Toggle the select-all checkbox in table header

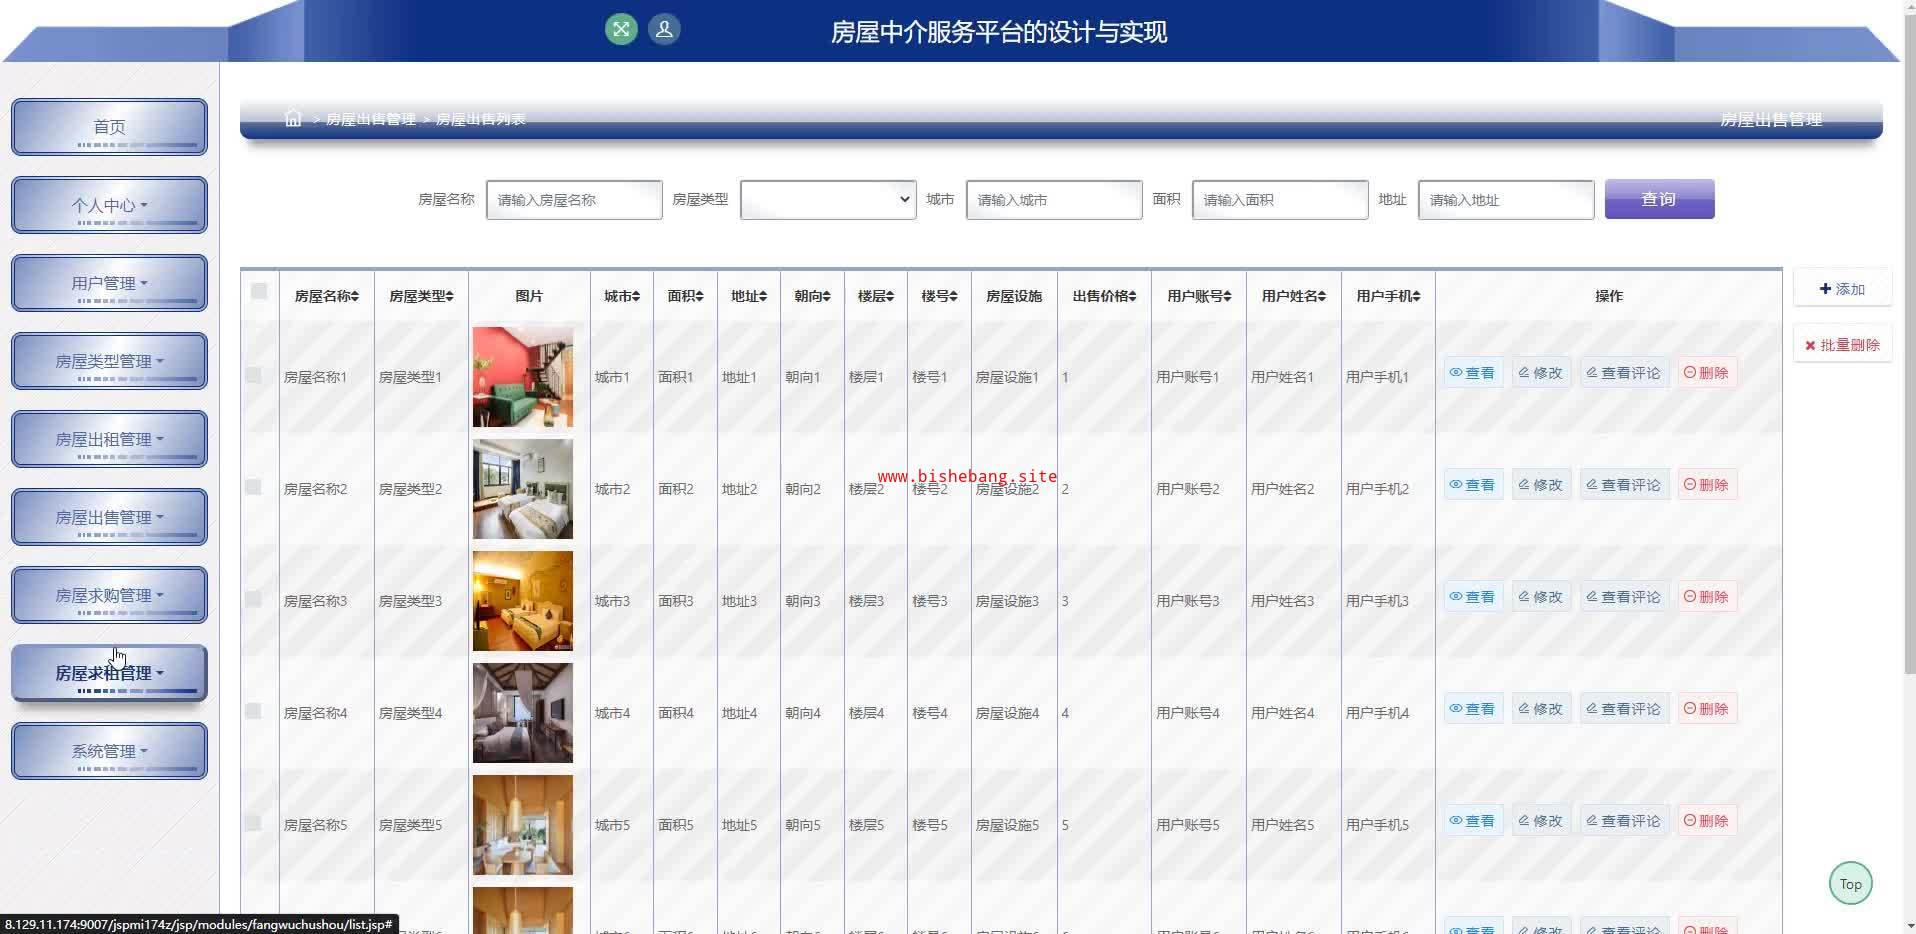click(259, 291)
